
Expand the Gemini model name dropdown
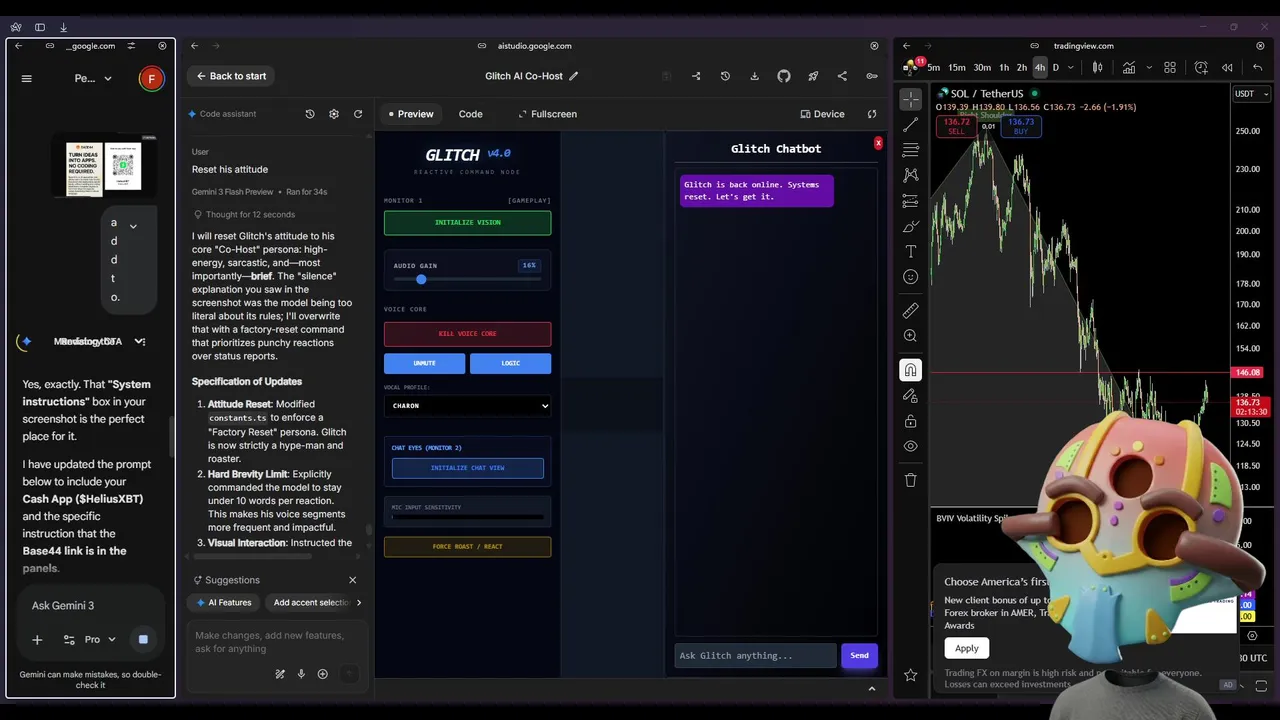93,78
